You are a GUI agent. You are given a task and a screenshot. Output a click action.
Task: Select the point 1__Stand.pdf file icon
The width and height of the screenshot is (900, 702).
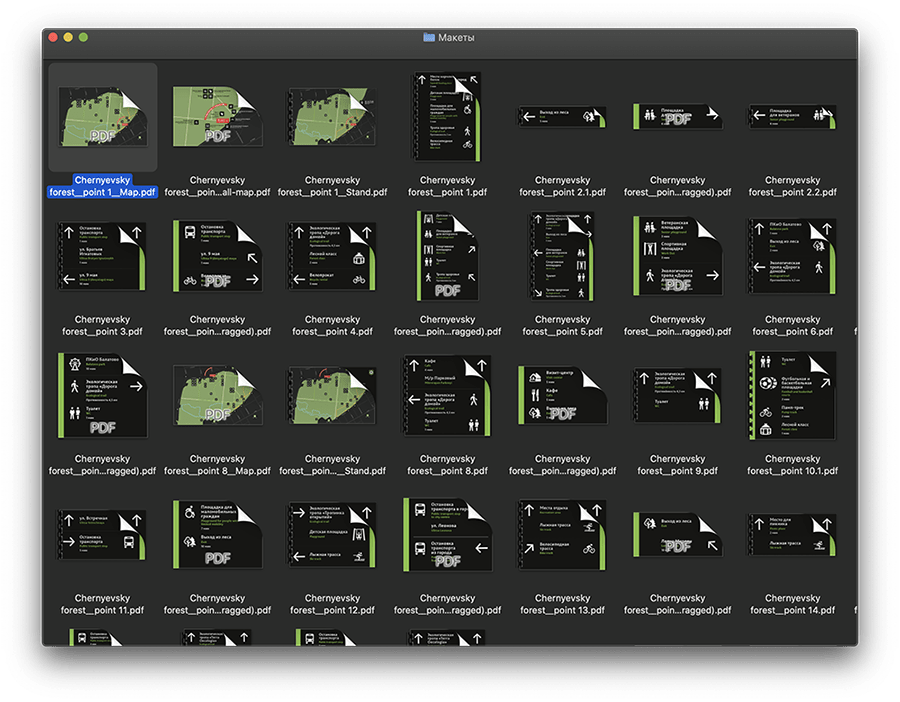pyautogui.click(x=331, y=116)
